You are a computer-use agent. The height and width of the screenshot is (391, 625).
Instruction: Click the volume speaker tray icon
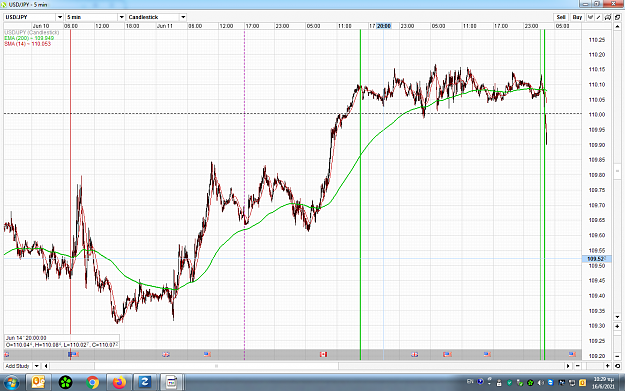pos(540,383)
